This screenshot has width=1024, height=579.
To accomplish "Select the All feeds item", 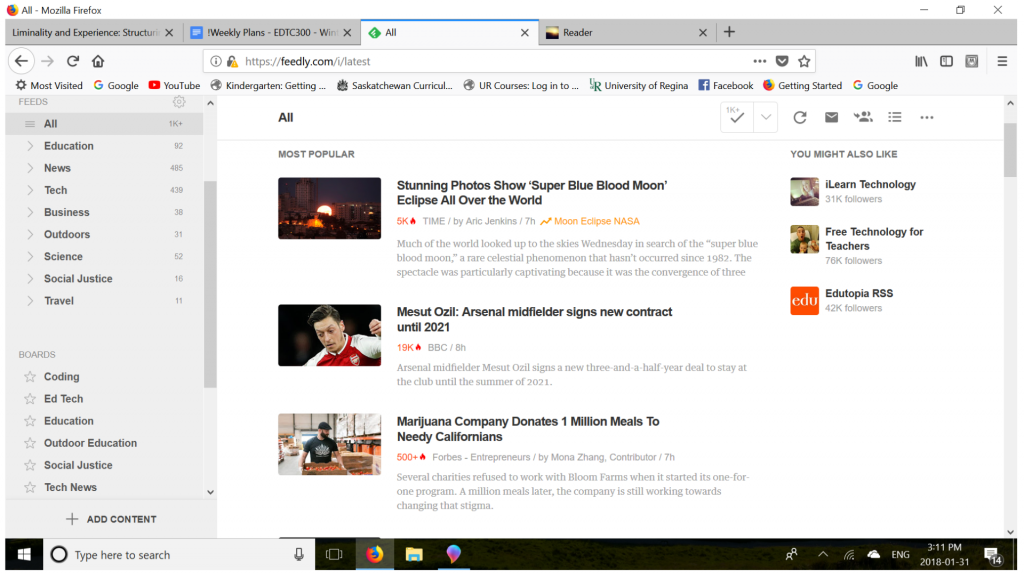I will point(104,124).
